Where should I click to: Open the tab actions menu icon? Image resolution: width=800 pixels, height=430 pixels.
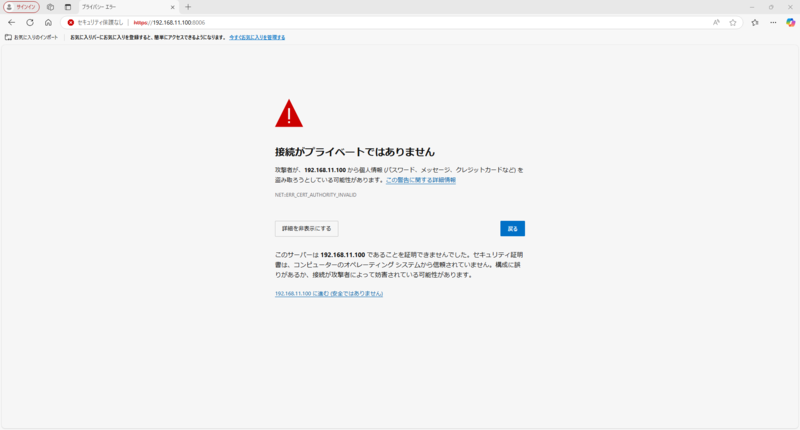tap(68, 7)
